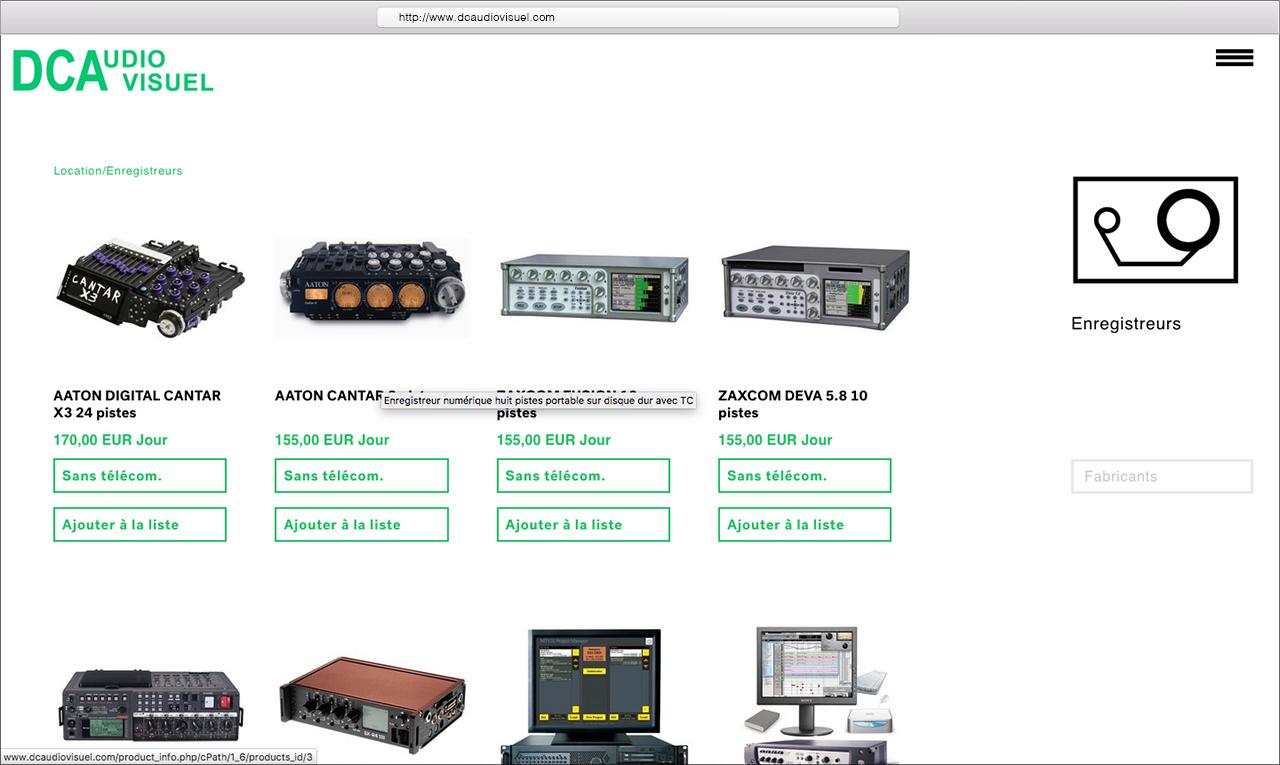Click Ajouter à la liste for Zaxcom Deva 5.8
Viewport: 1280px width, 765px height.
click(805, 525)
